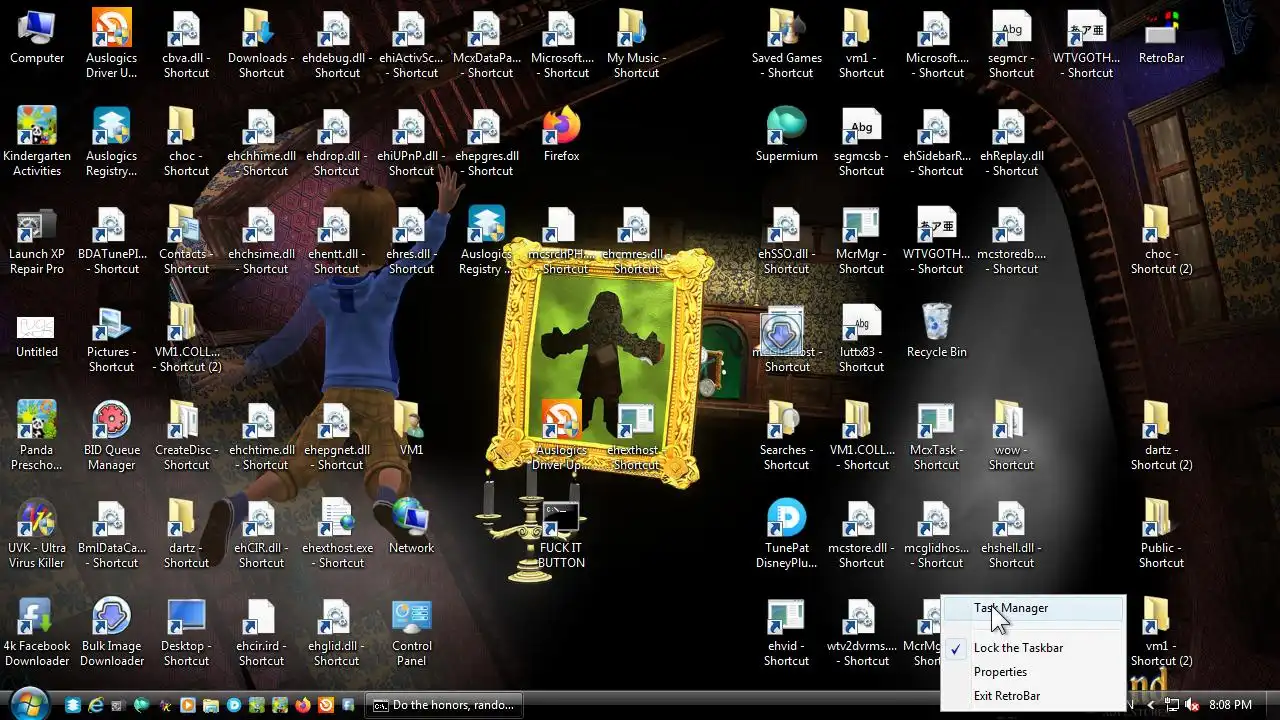
Task: Select the Kindergarten Activities icon
Action: click(x=37, y=143)
